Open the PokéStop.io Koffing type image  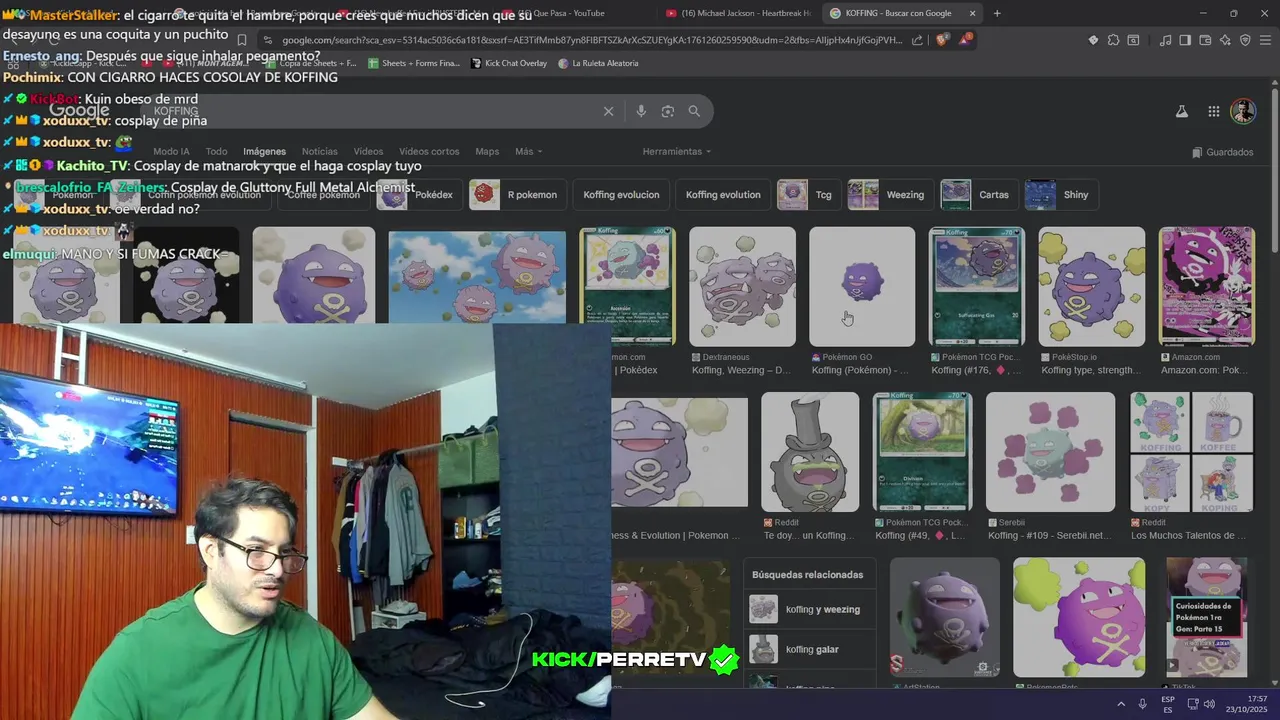pyautogui.click(x=1092, y=287)
